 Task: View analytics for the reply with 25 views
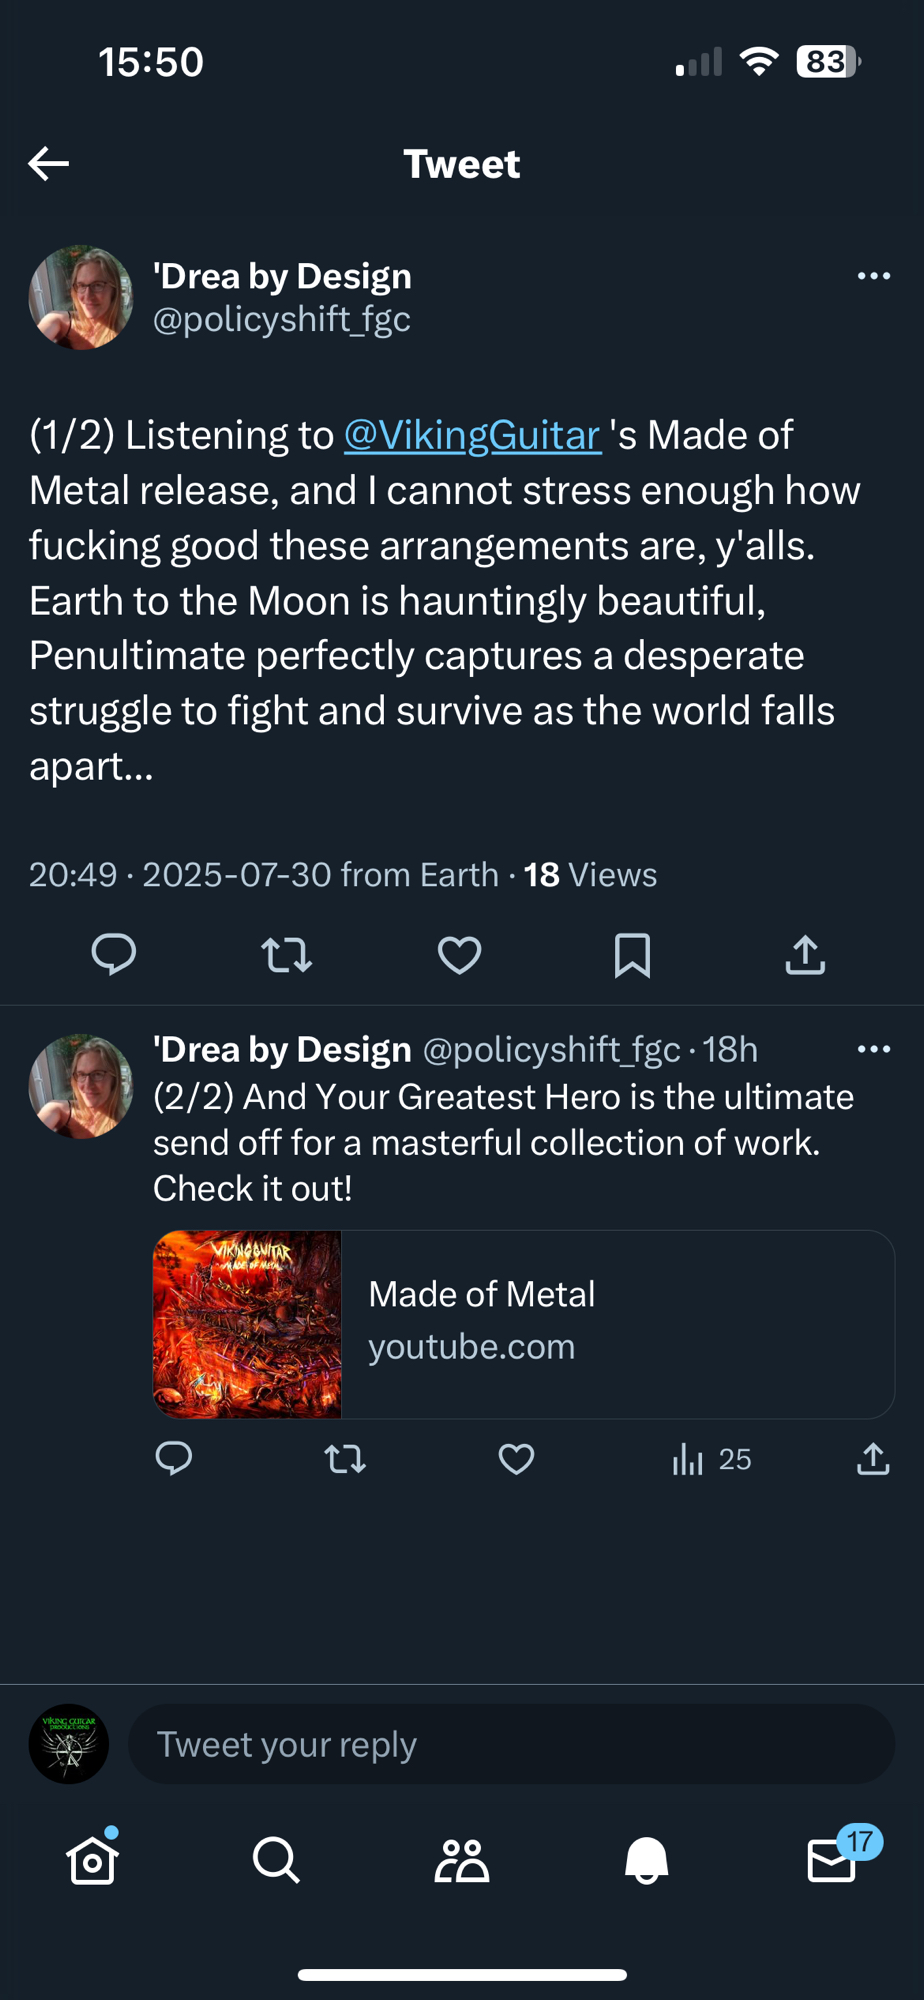point(710,1459)
